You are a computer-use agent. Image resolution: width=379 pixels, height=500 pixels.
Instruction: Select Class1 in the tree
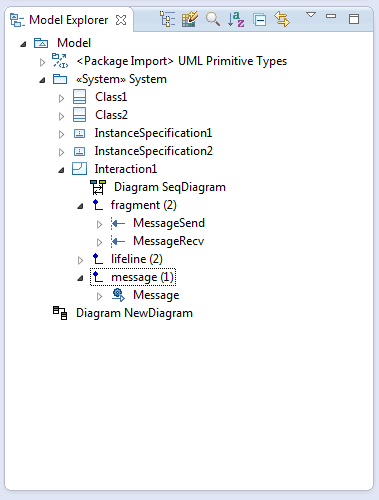click(x=111, y=97)
